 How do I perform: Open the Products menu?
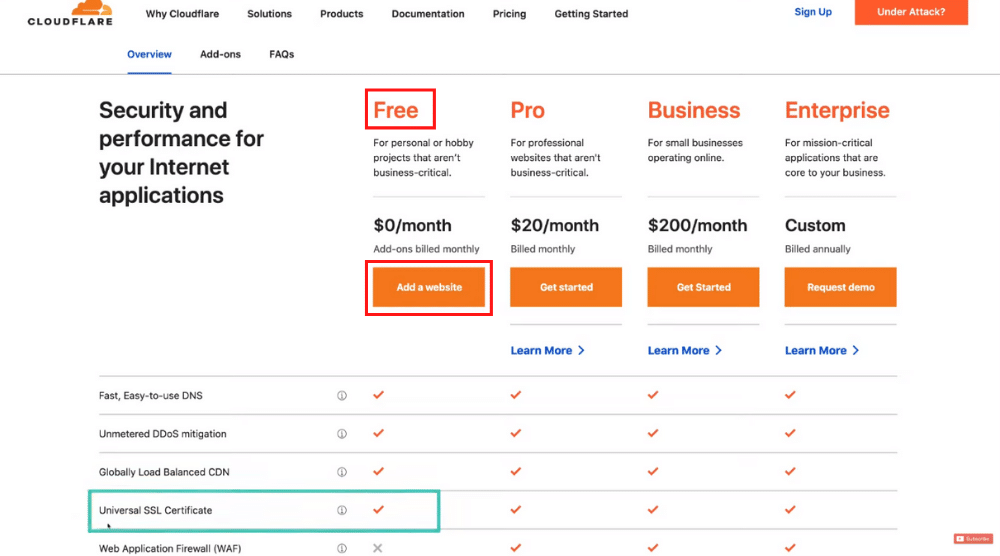(342, 13)
